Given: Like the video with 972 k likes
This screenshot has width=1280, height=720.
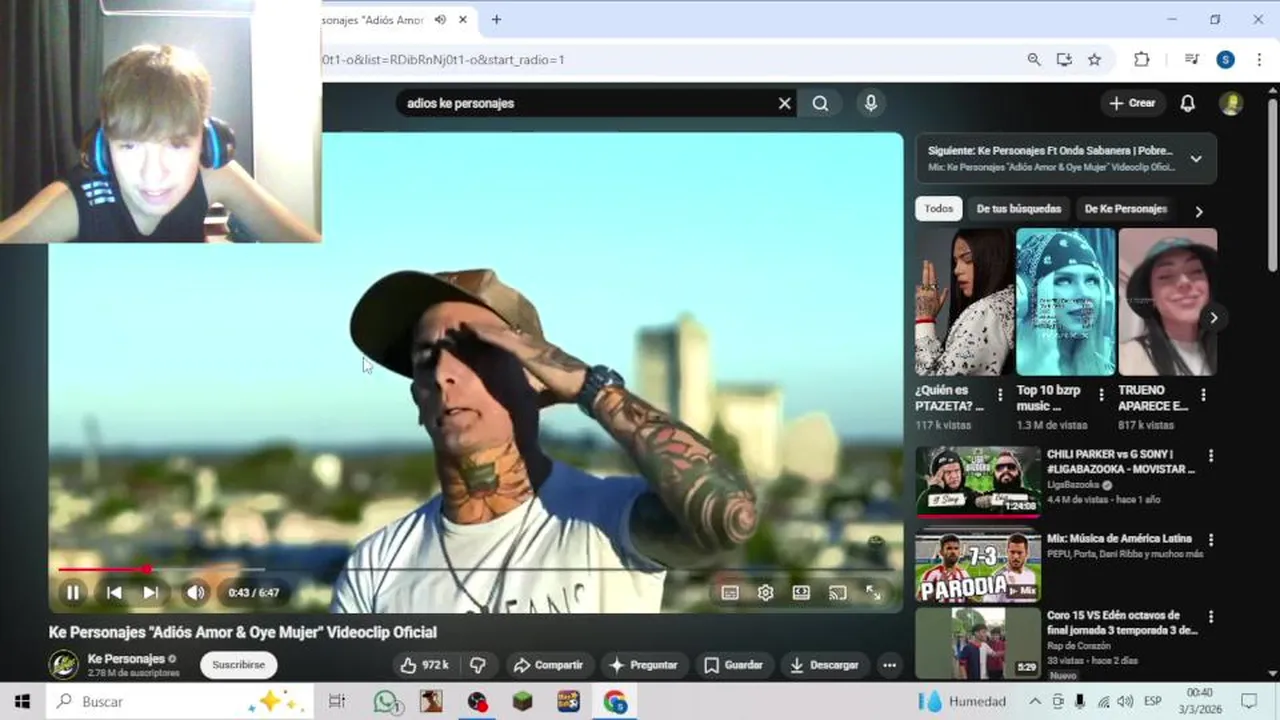Looking at the screenshot, I should point(425,665).
